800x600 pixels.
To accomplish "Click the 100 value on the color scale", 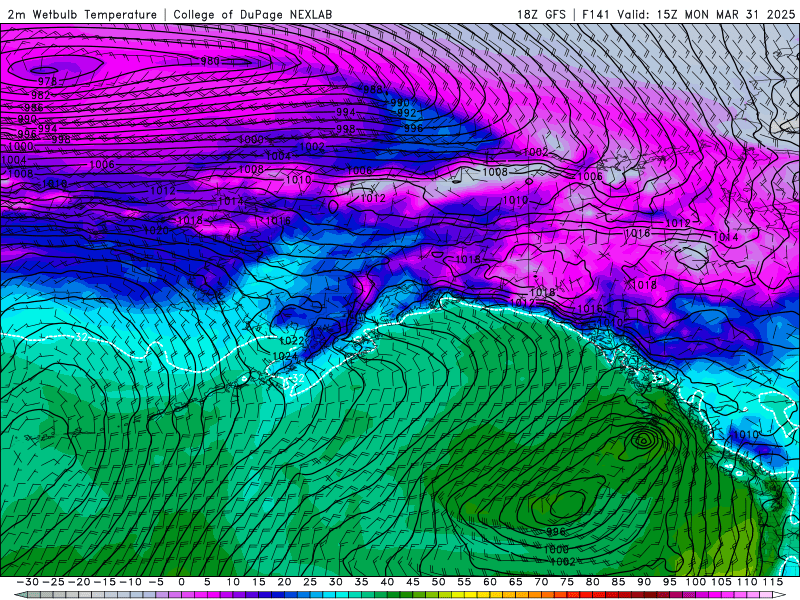I will click(695, 582).
